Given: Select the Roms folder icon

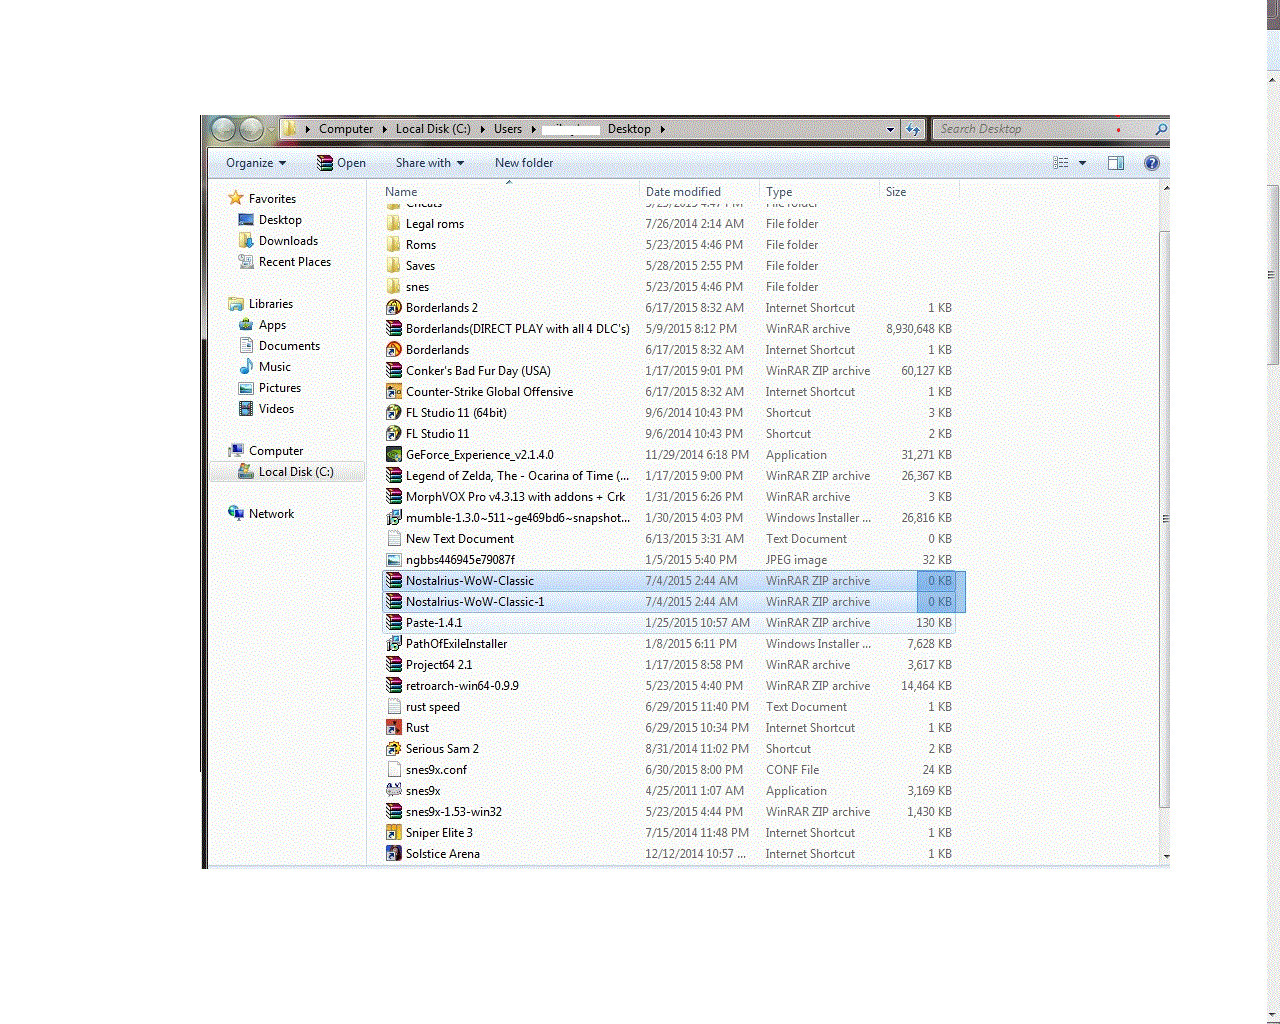Looking at the screenshot, I should tap(394, 245).
